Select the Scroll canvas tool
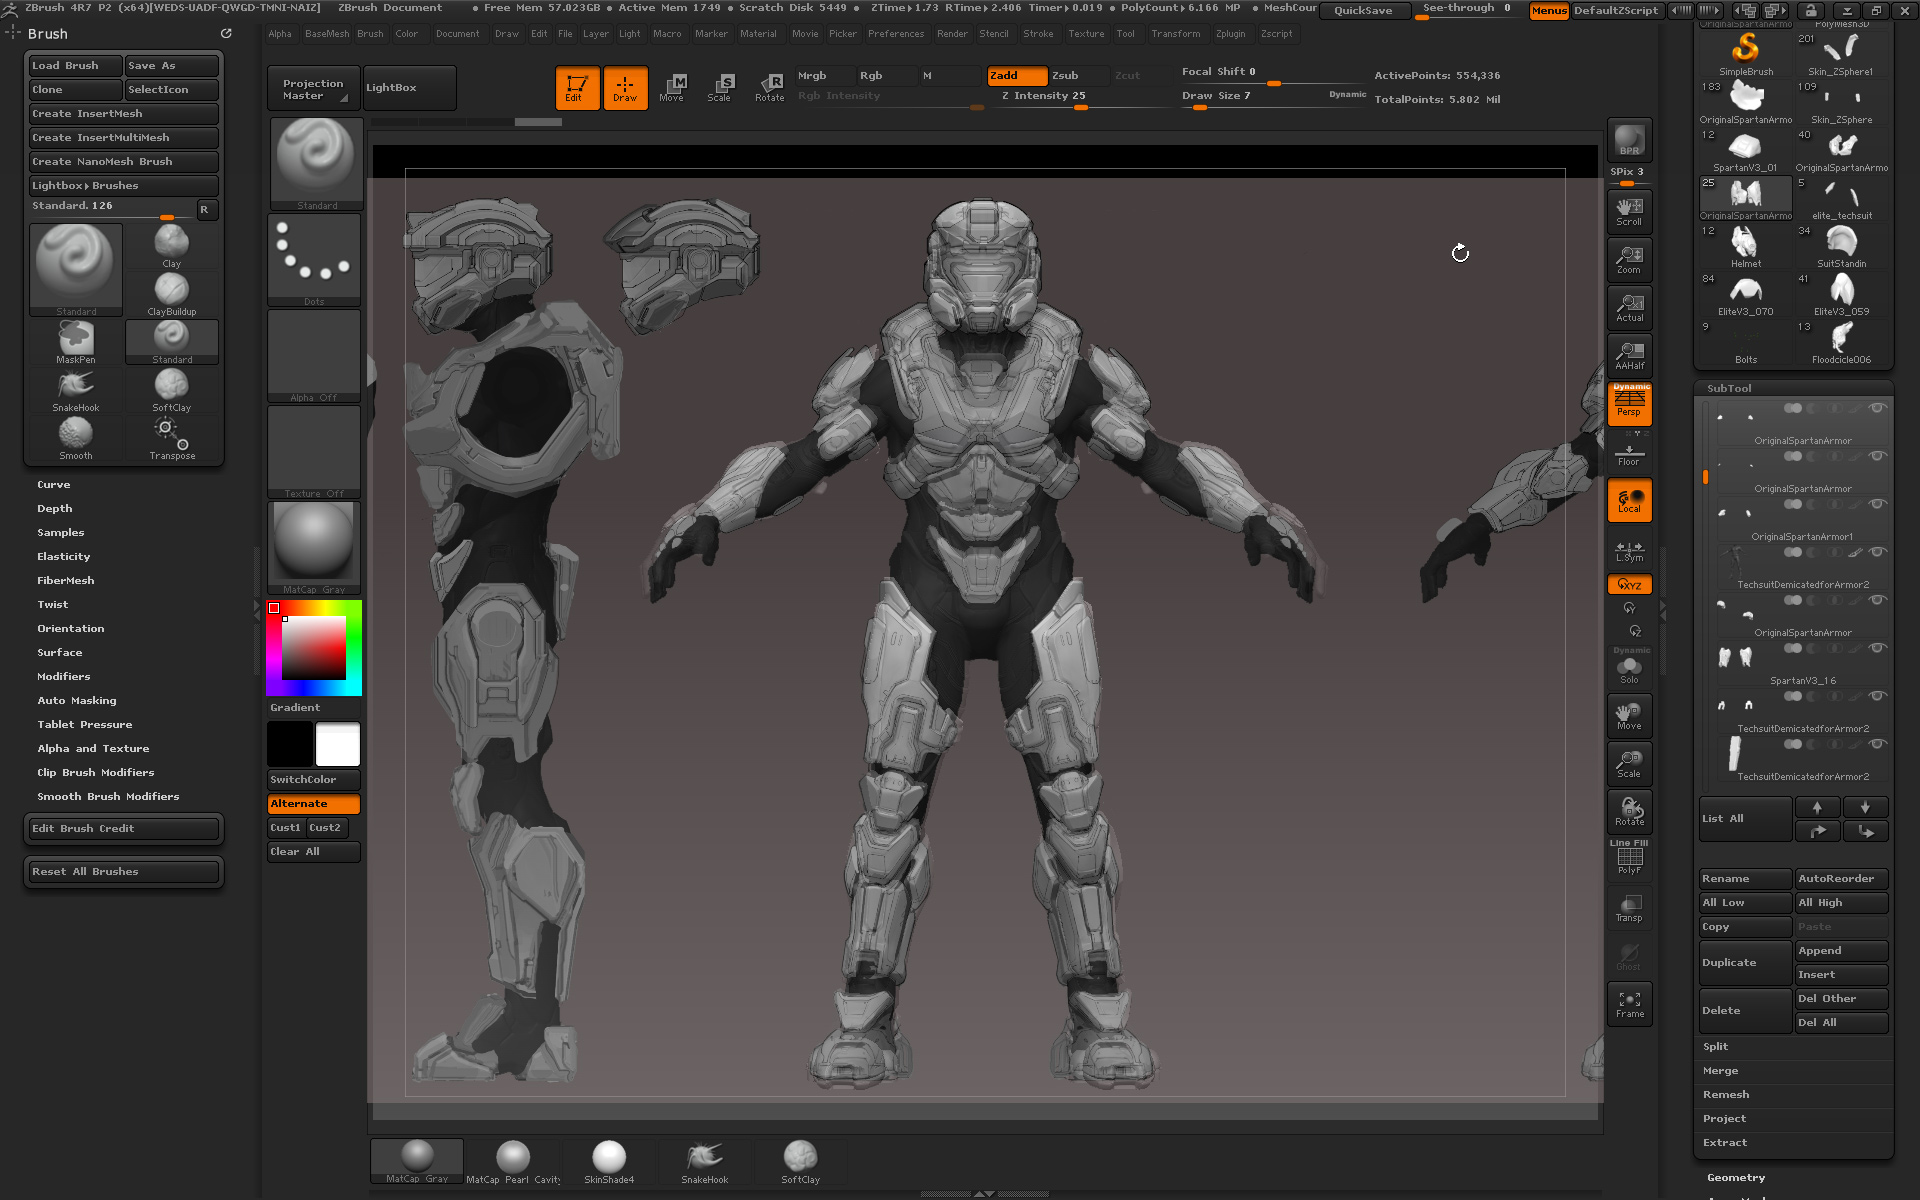 click(1629, 212)
